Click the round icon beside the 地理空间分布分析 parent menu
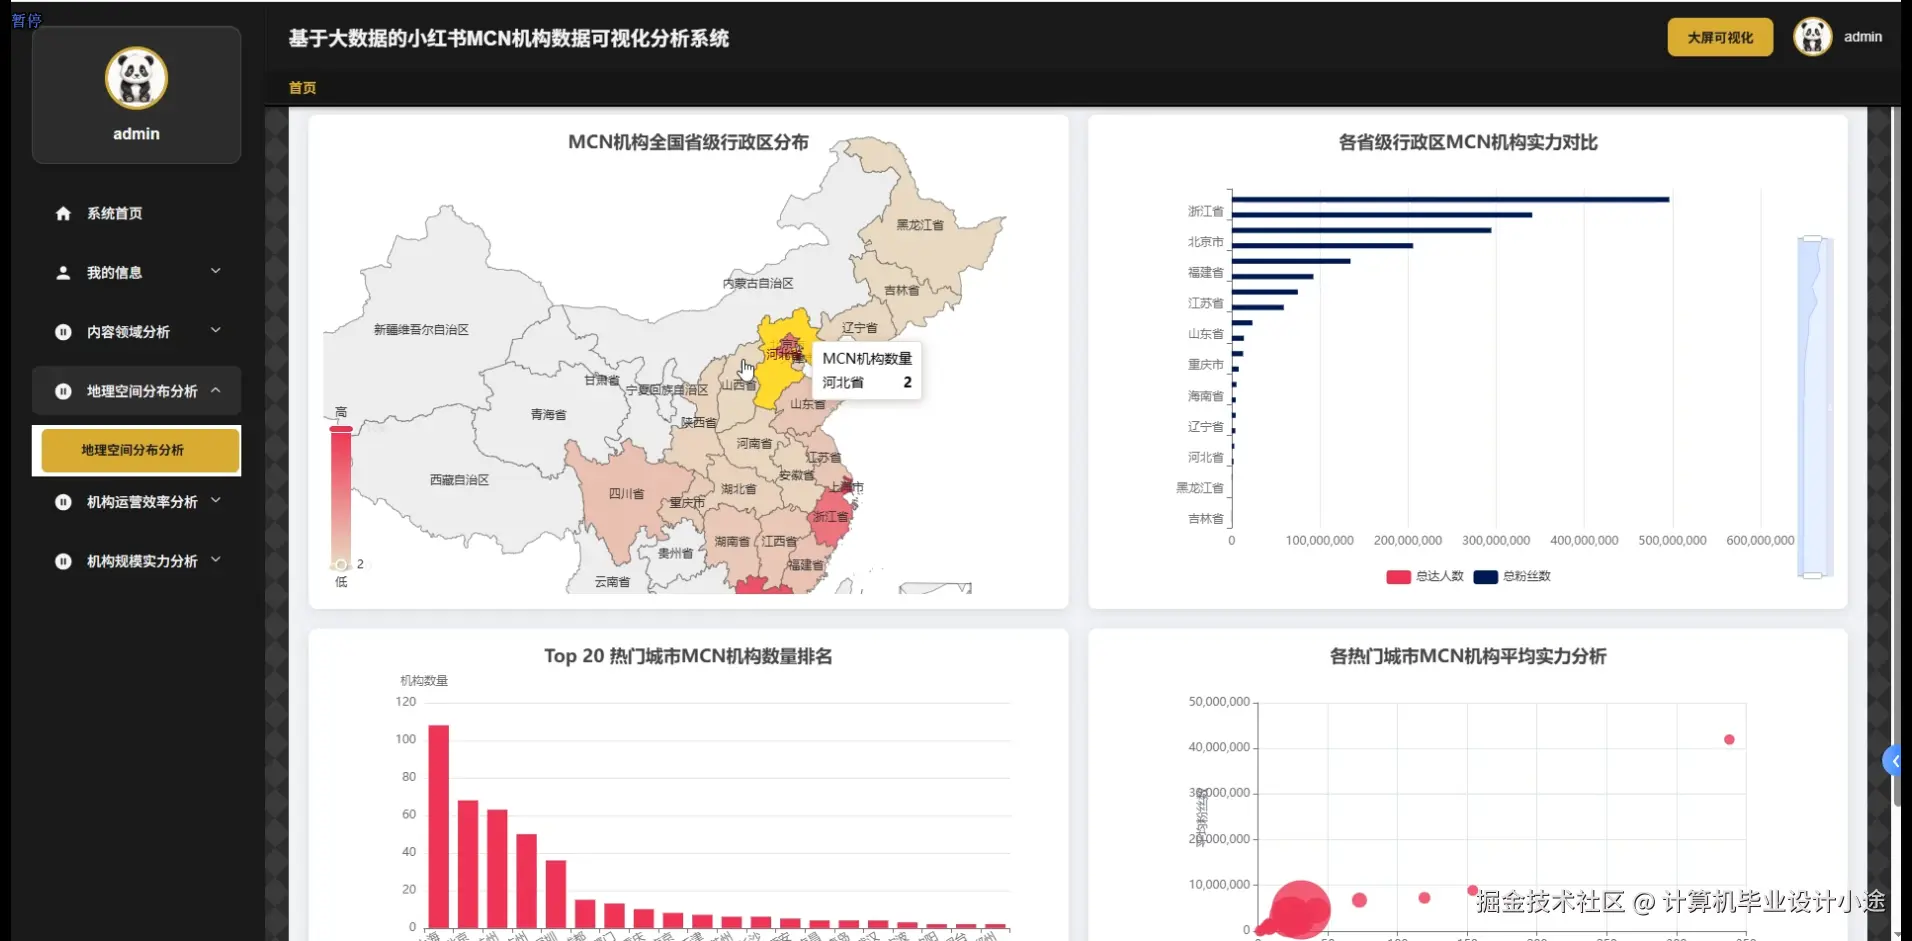Viewport: 1912px width, 941px height. (x=63, y=391)
